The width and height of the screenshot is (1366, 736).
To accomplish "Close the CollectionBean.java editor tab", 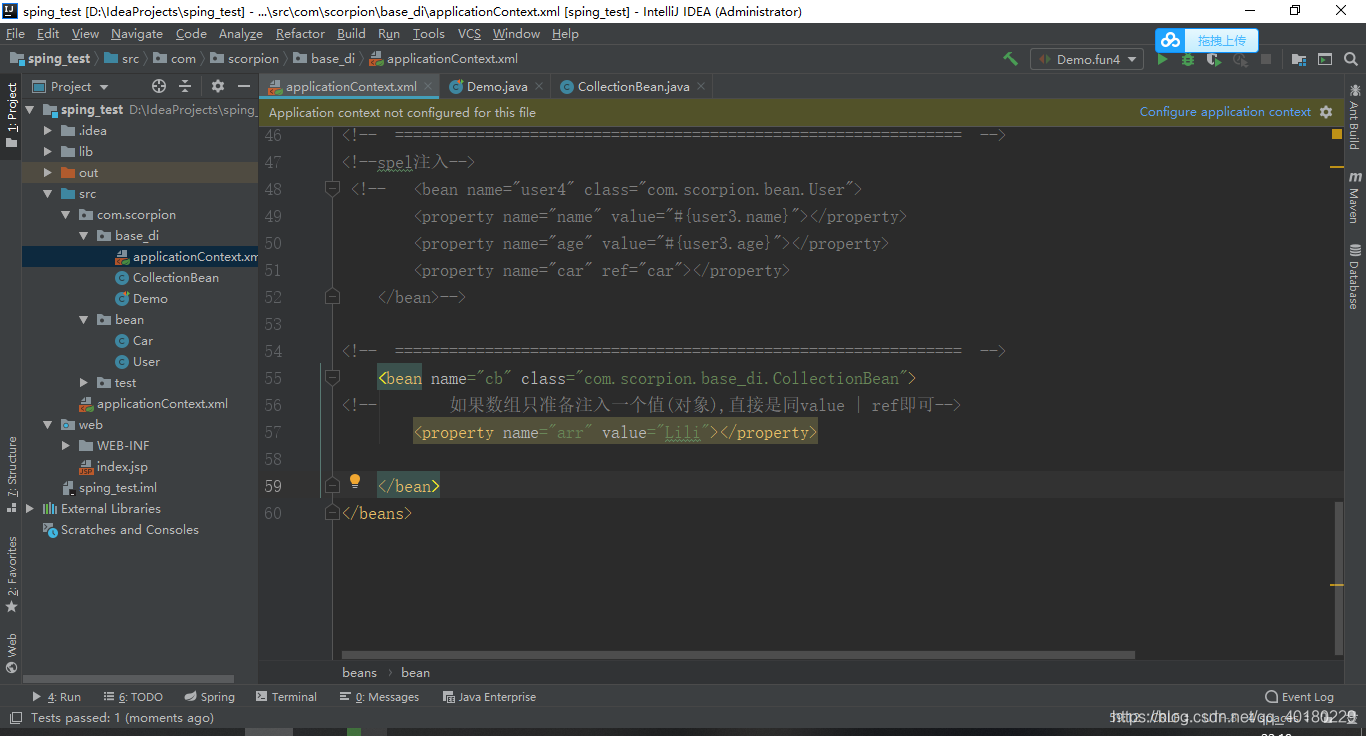I will [x=701, y=87].
